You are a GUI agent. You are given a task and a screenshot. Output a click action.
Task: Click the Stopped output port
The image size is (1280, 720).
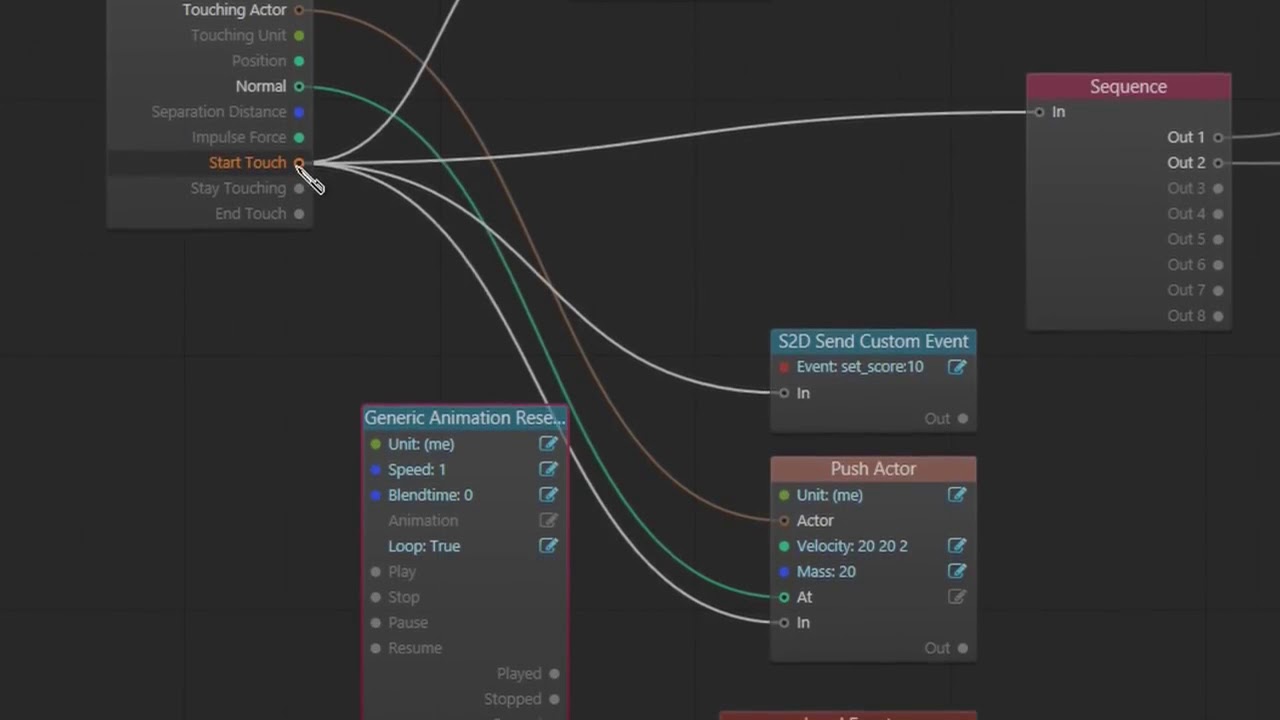[554, 699]
